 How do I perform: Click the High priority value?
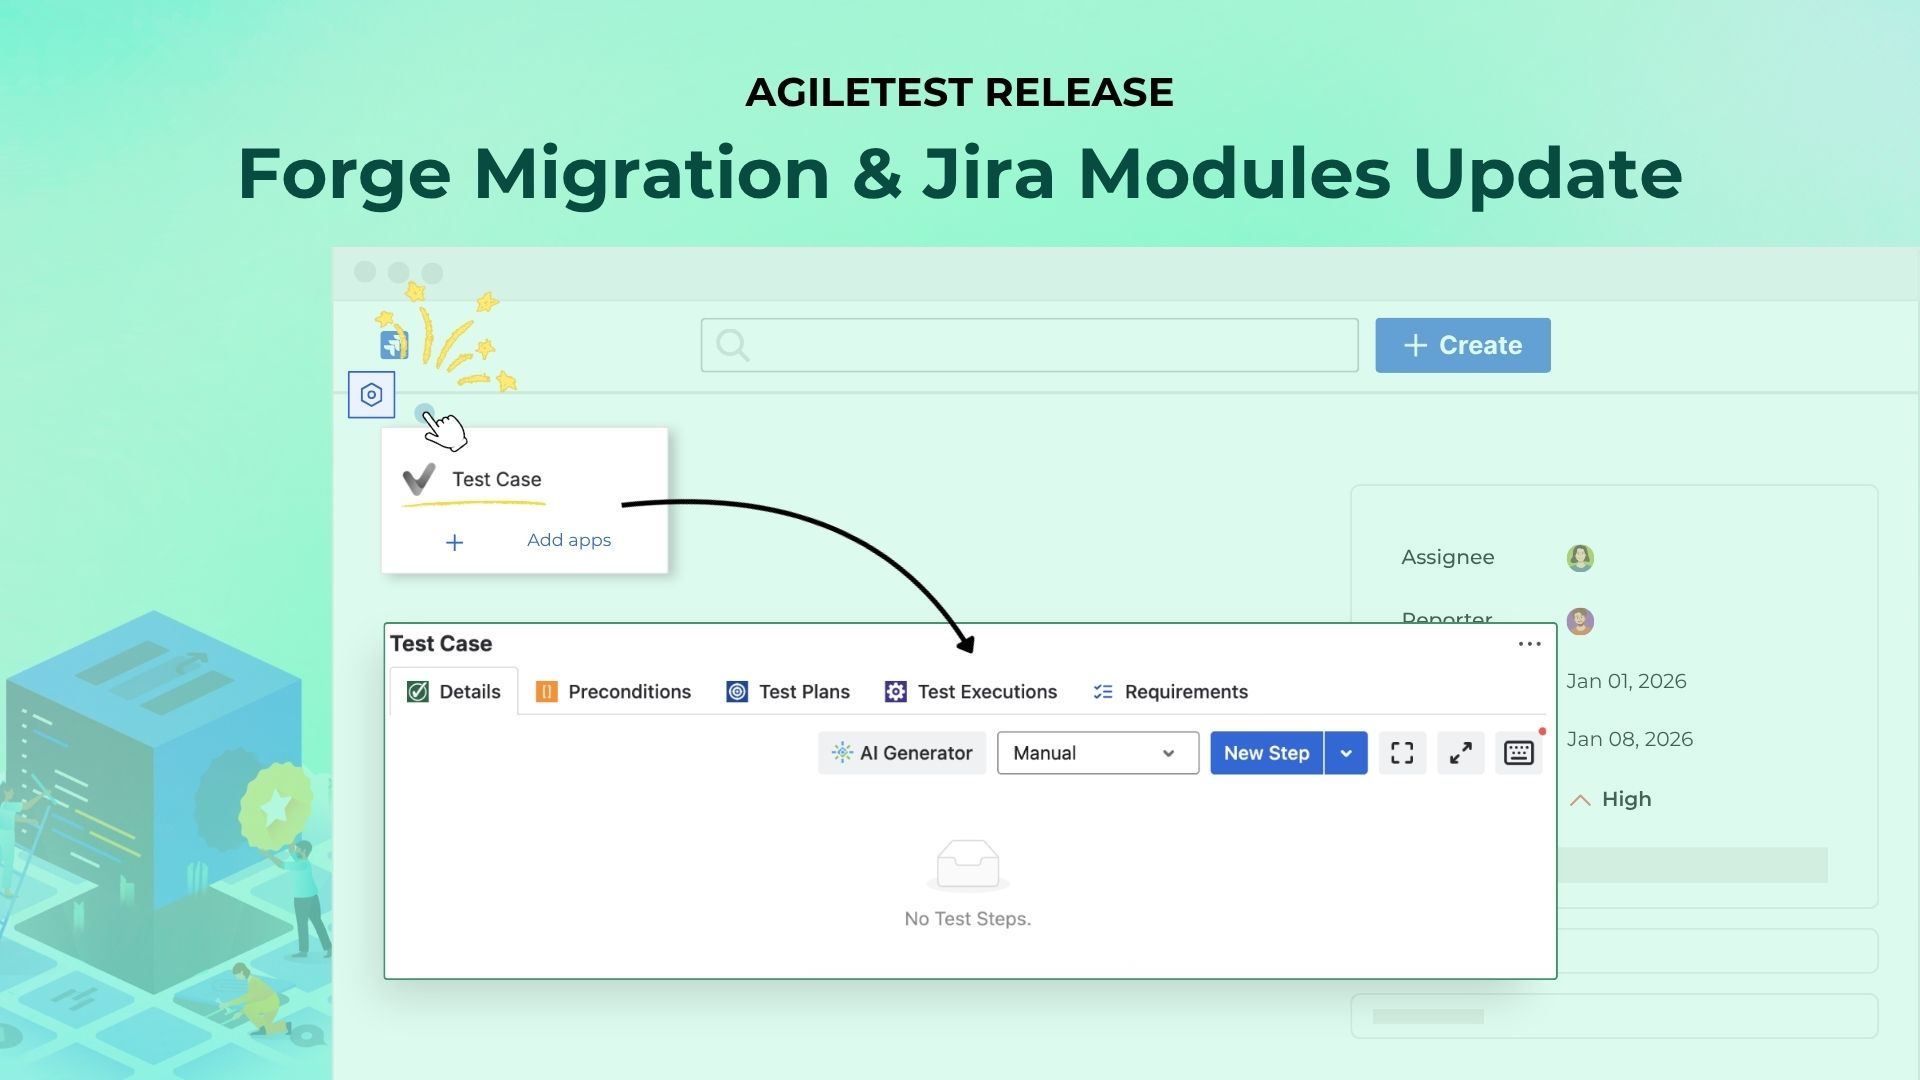click(1611, 799)
